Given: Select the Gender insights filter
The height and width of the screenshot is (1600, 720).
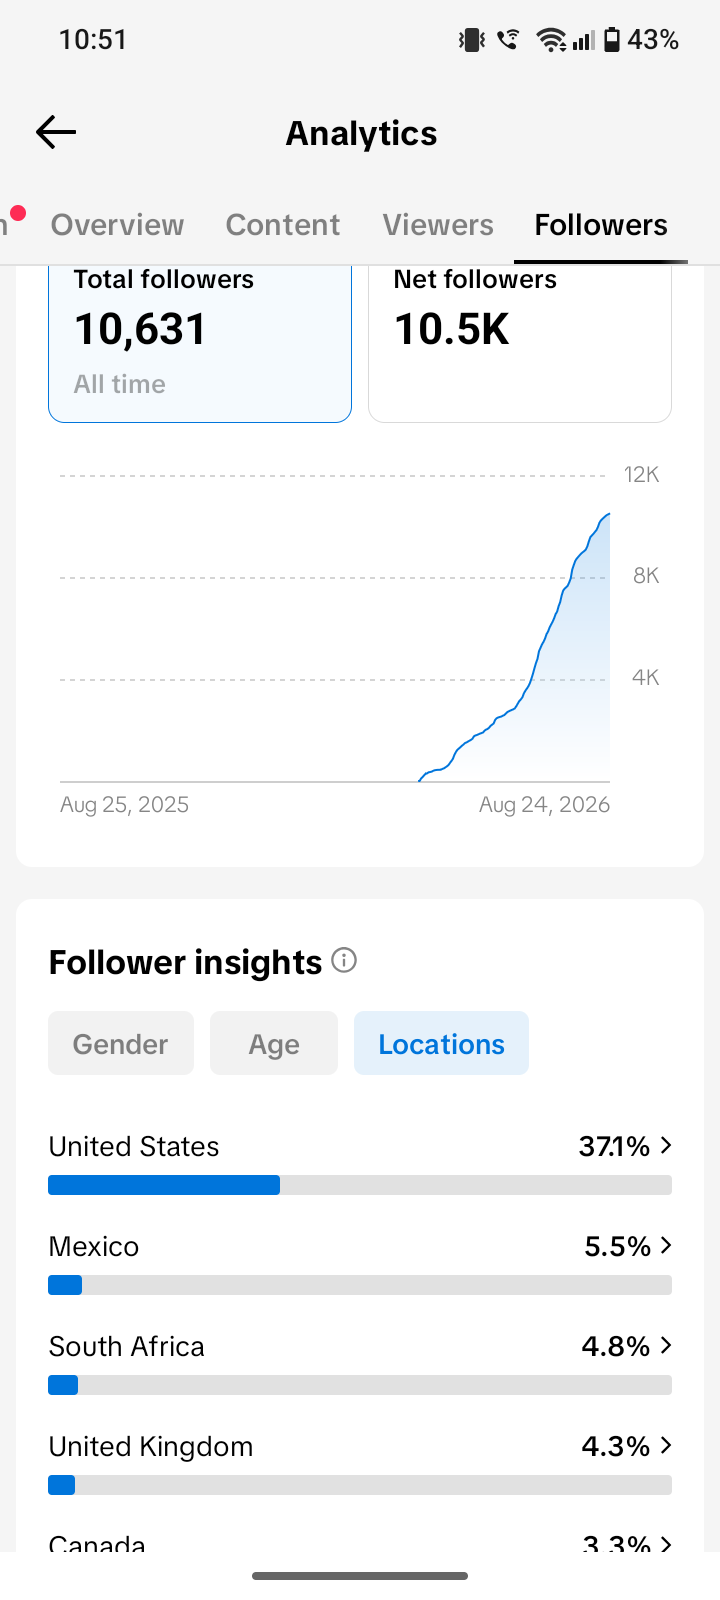Looking at the screenshot, I should pos(121,1043).
